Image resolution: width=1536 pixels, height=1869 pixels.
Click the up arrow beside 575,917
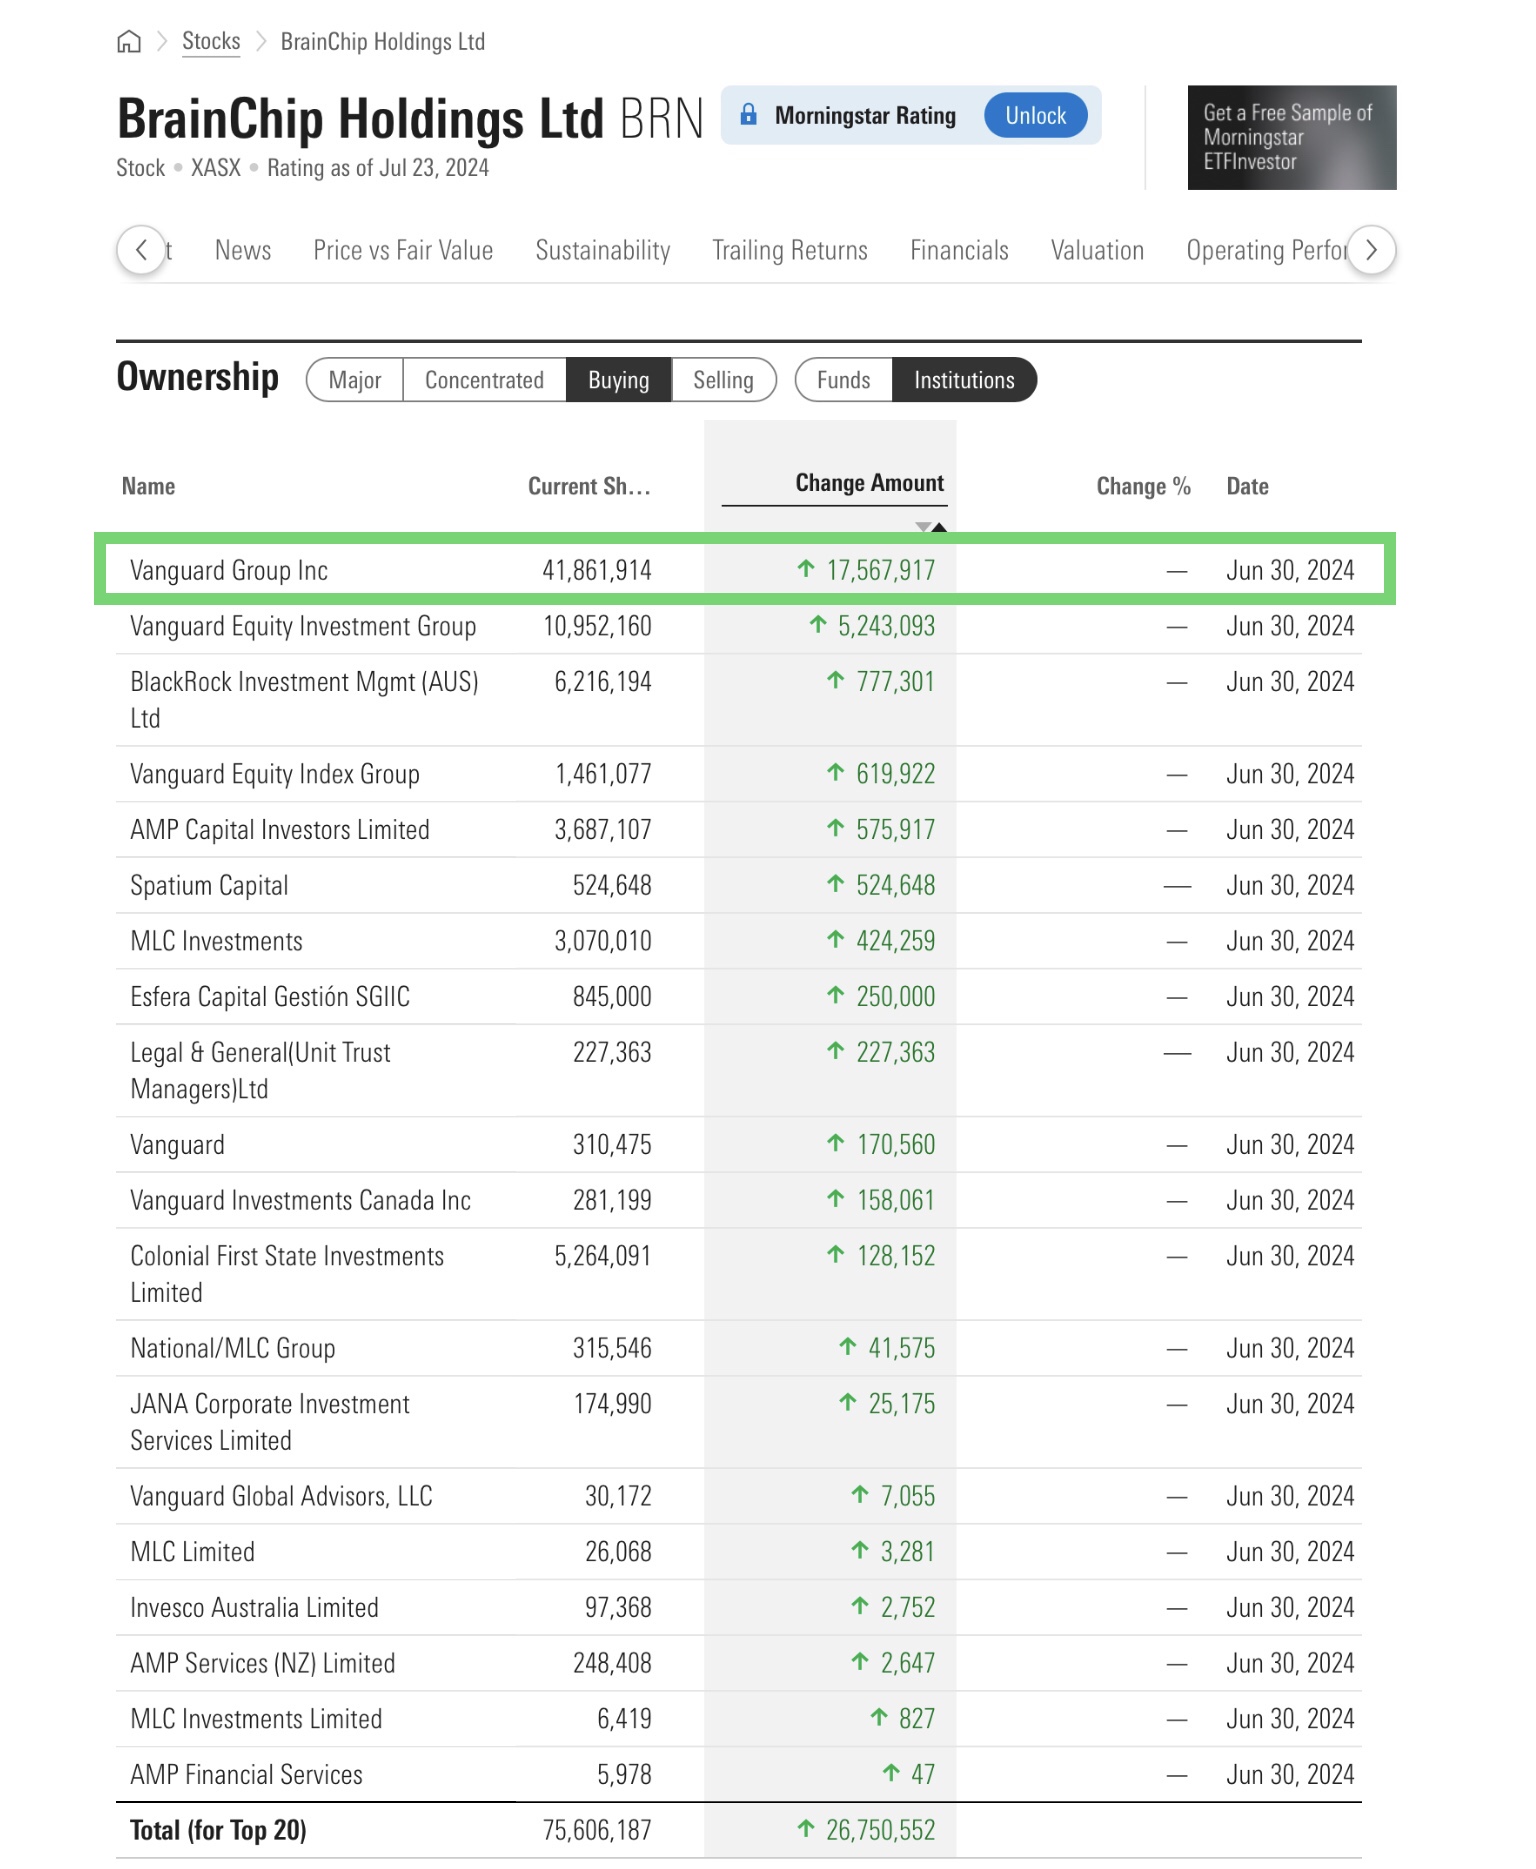pos(836,828)
